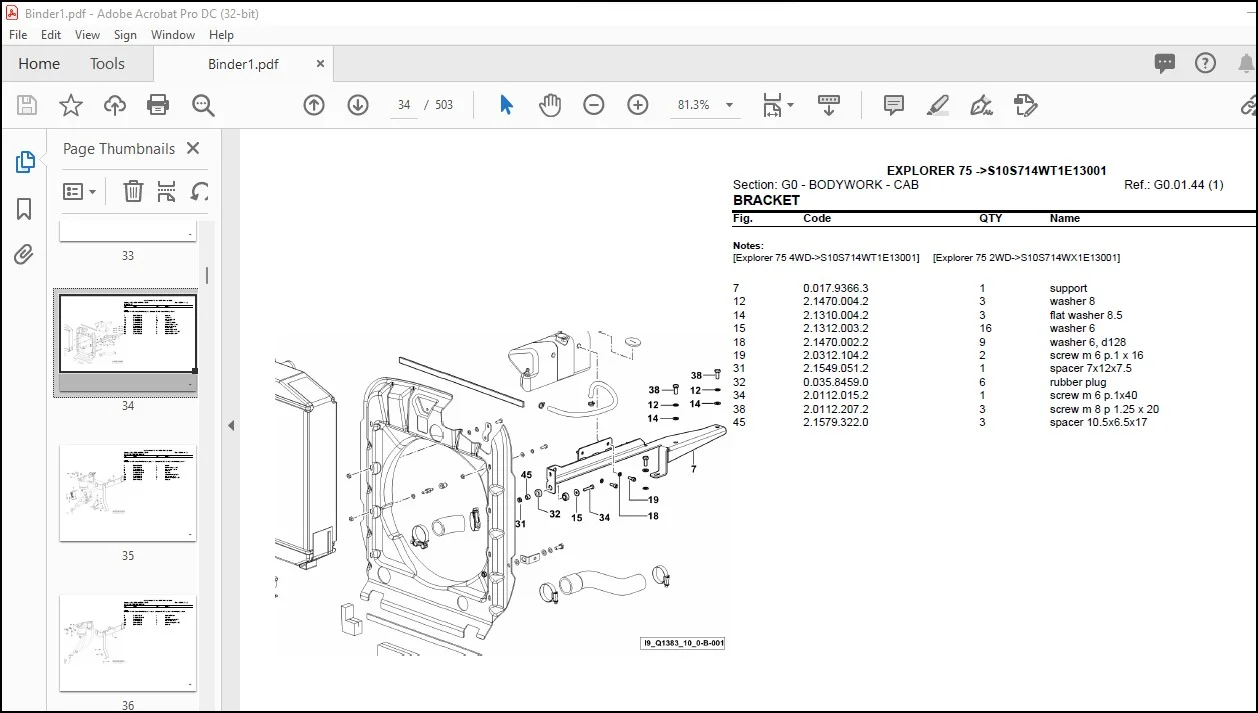Click the Print icon
1258x713 pixels.
coord(158,105)
